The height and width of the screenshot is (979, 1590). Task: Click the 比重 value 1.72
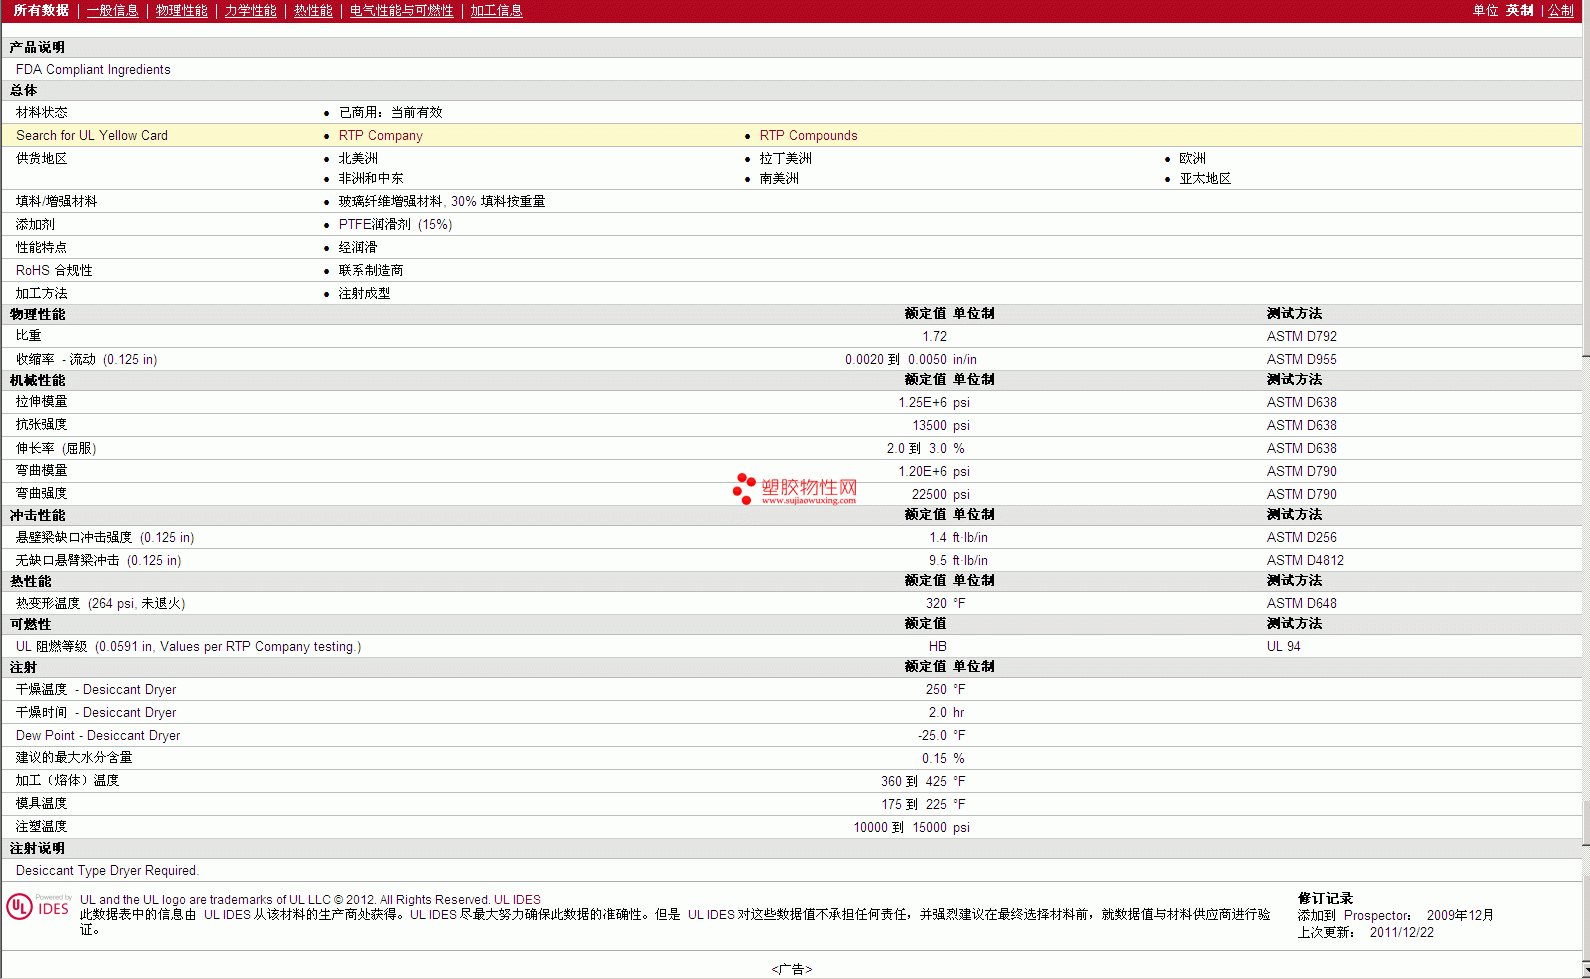click(934, 336)
